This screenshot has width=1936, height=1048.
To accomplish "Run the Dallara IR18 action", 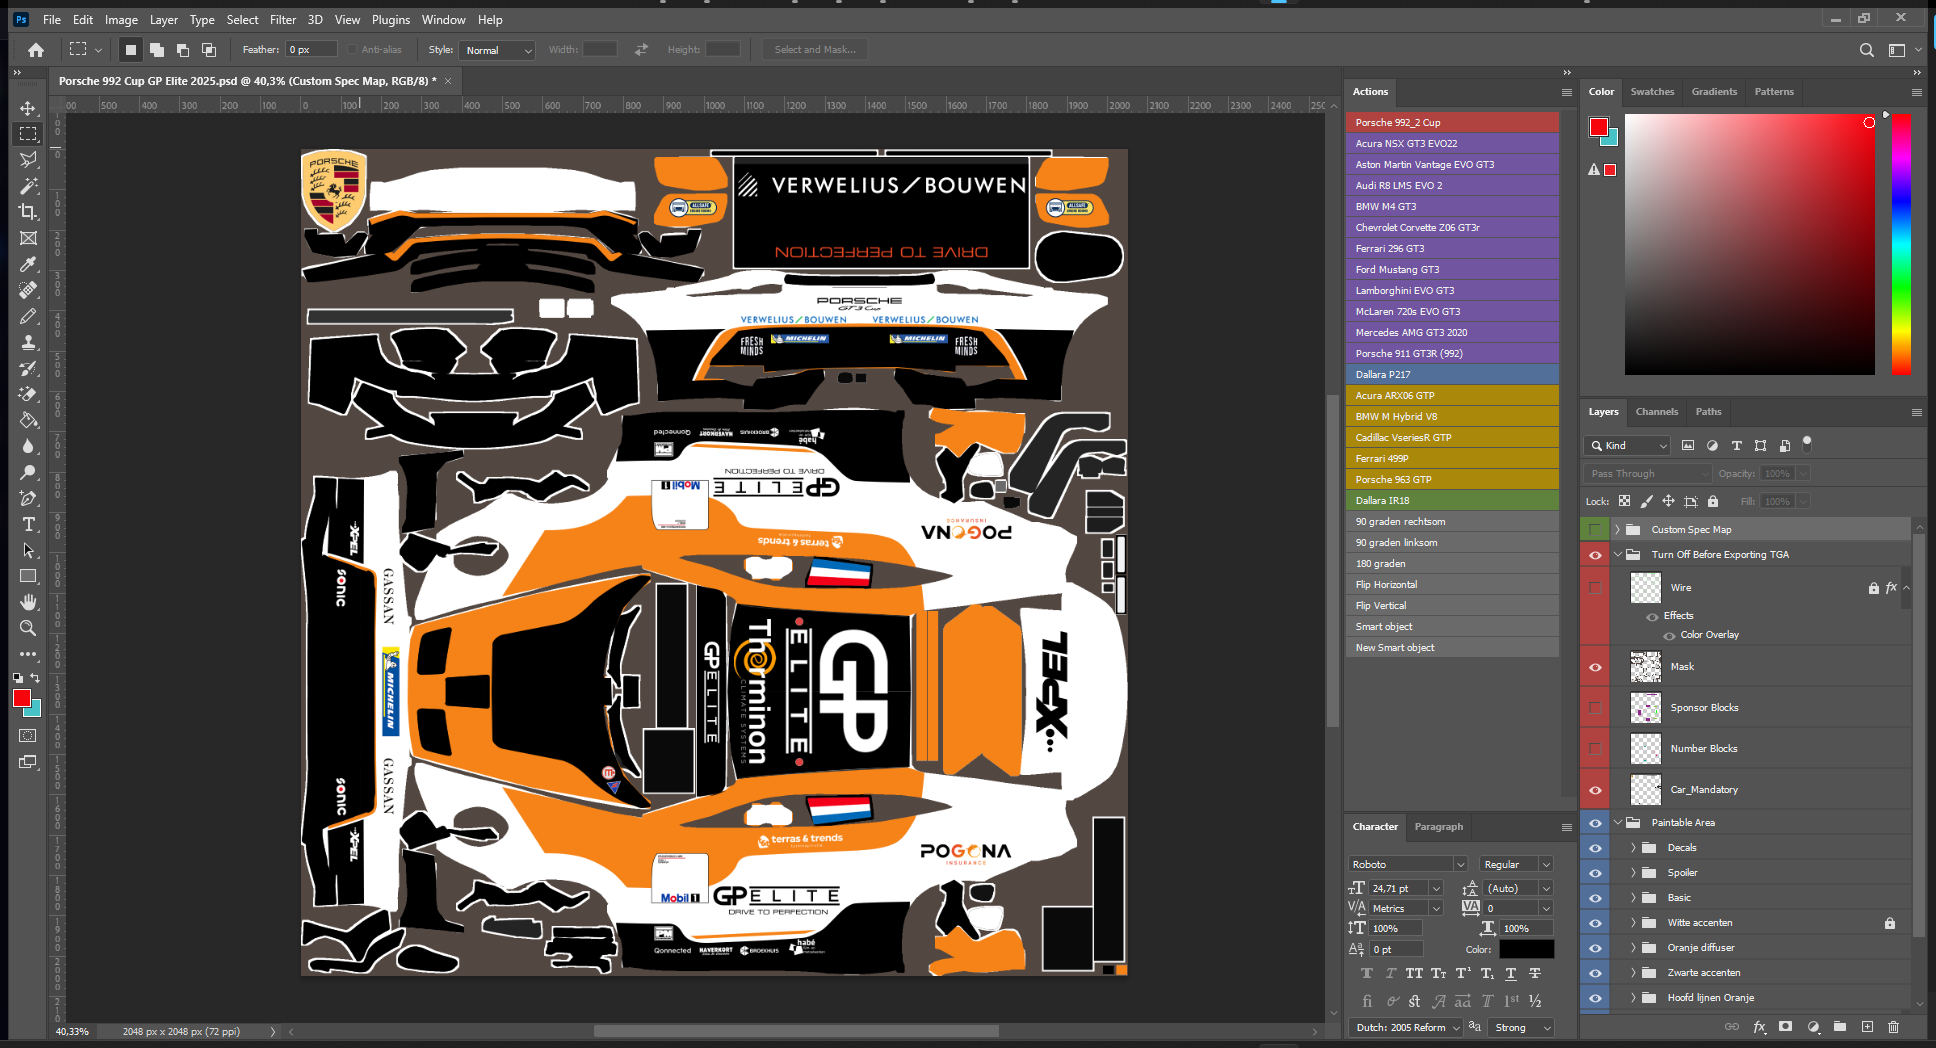I will pyautogui.click(x=1452, y=500).
